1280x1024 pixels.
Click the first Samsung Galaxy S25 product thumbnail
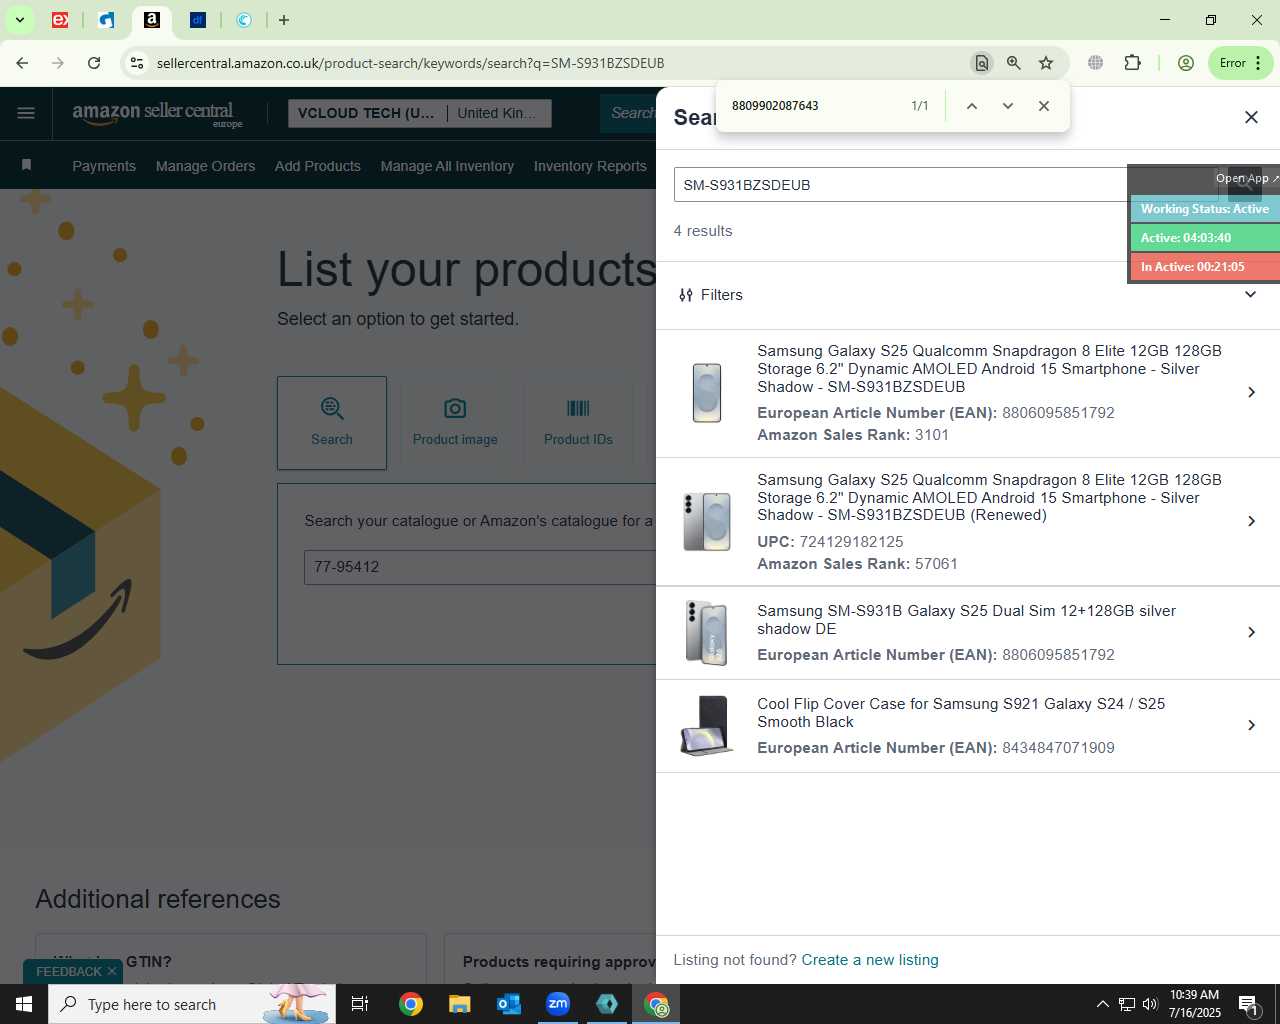[707, 392]
